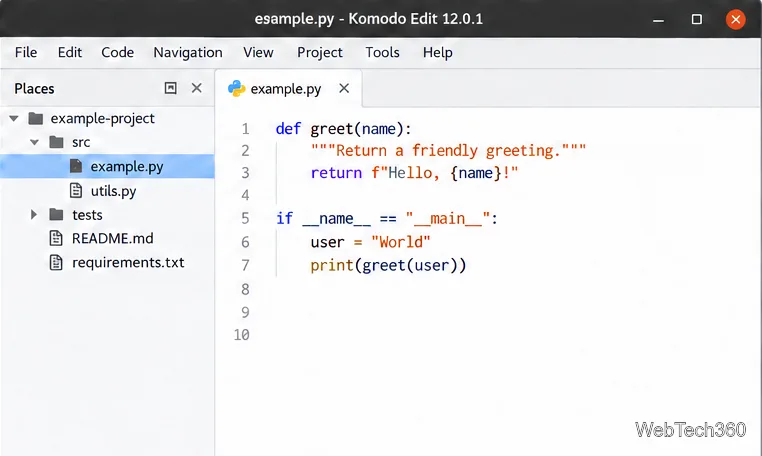Viewport: 762px width, 456px height.
Task: Click the requirements.txt file icon
Action: point(56,262)
